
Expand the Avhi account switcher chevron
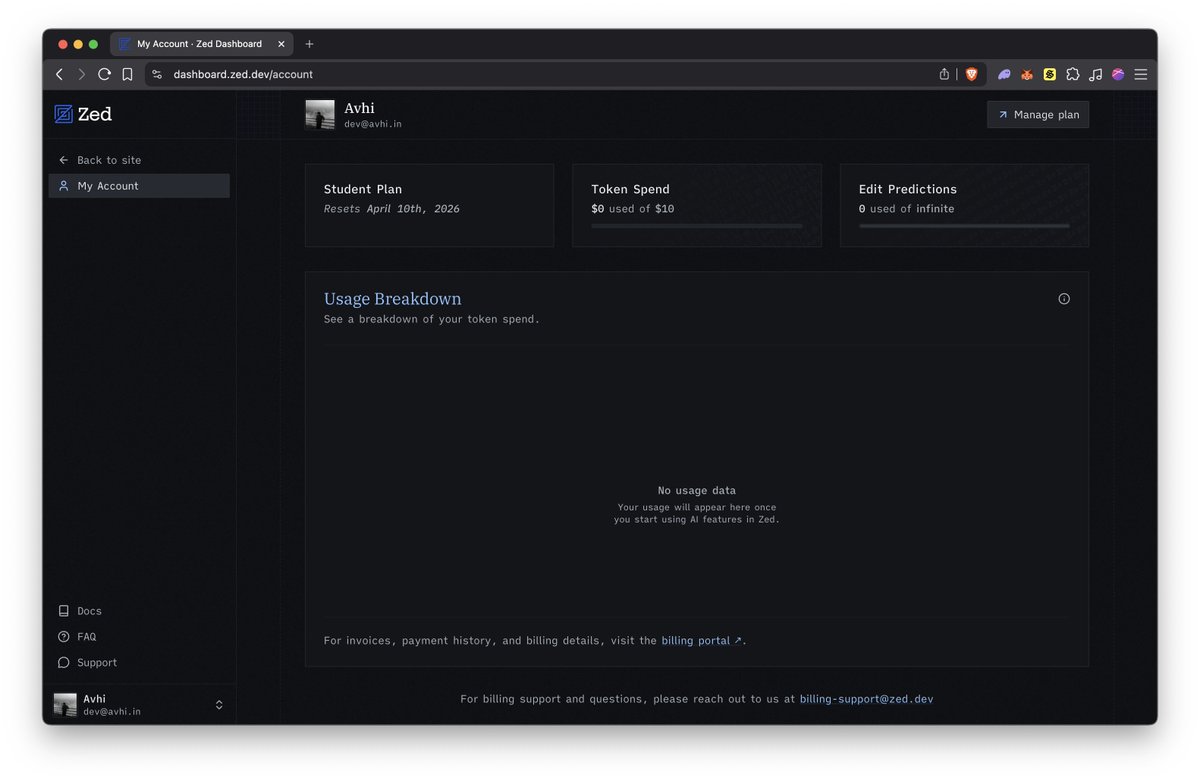point(219,705)
